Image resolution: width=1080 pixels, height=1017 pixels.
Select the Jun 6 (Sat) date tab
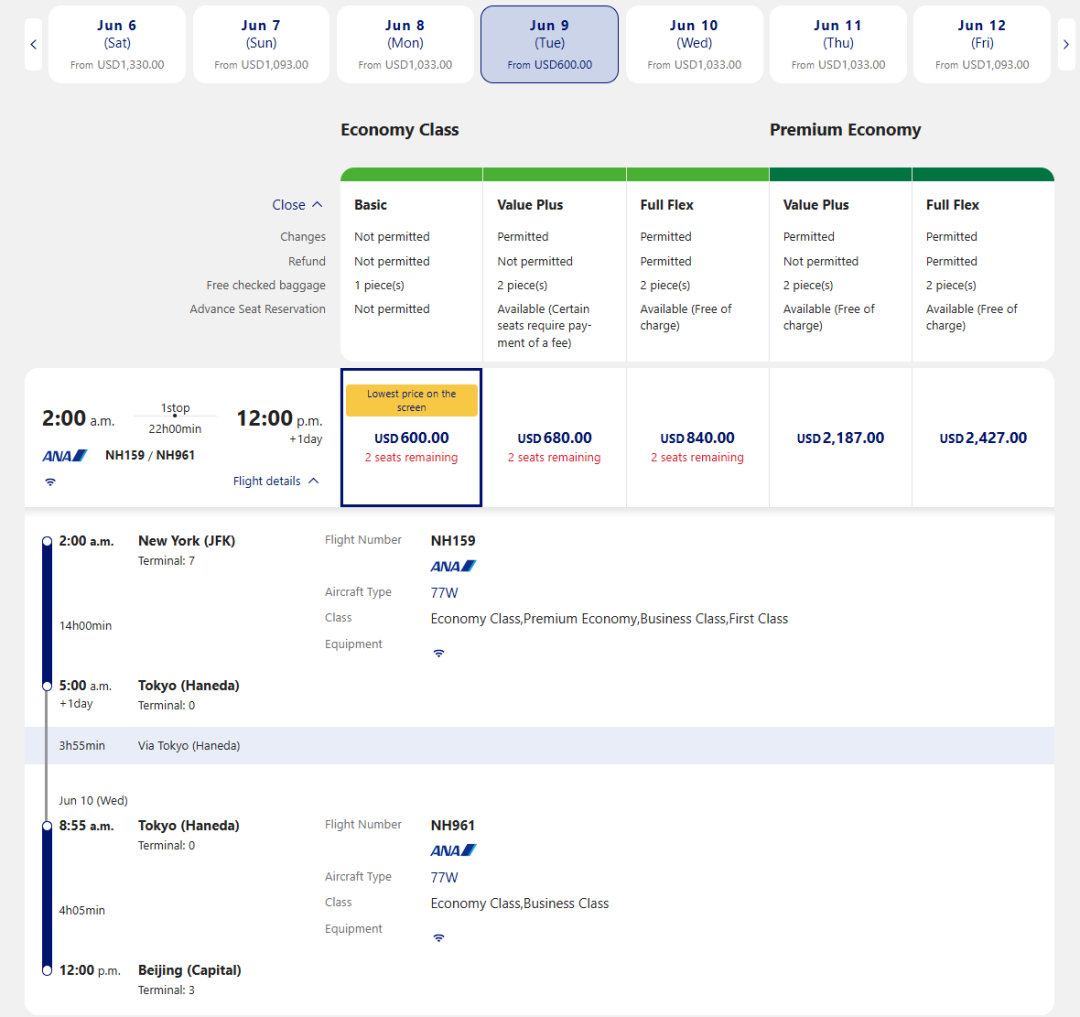[117, 44]
